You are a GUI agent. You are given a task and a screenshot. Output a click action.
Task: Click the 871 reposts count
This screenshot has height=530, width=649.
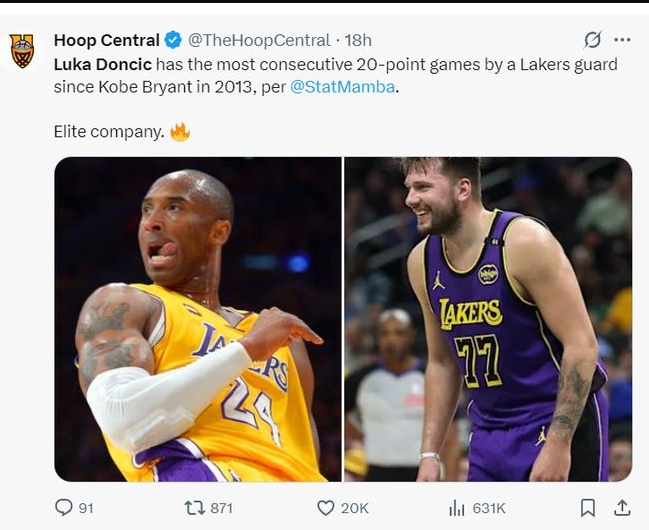click(x=222, y=508)
